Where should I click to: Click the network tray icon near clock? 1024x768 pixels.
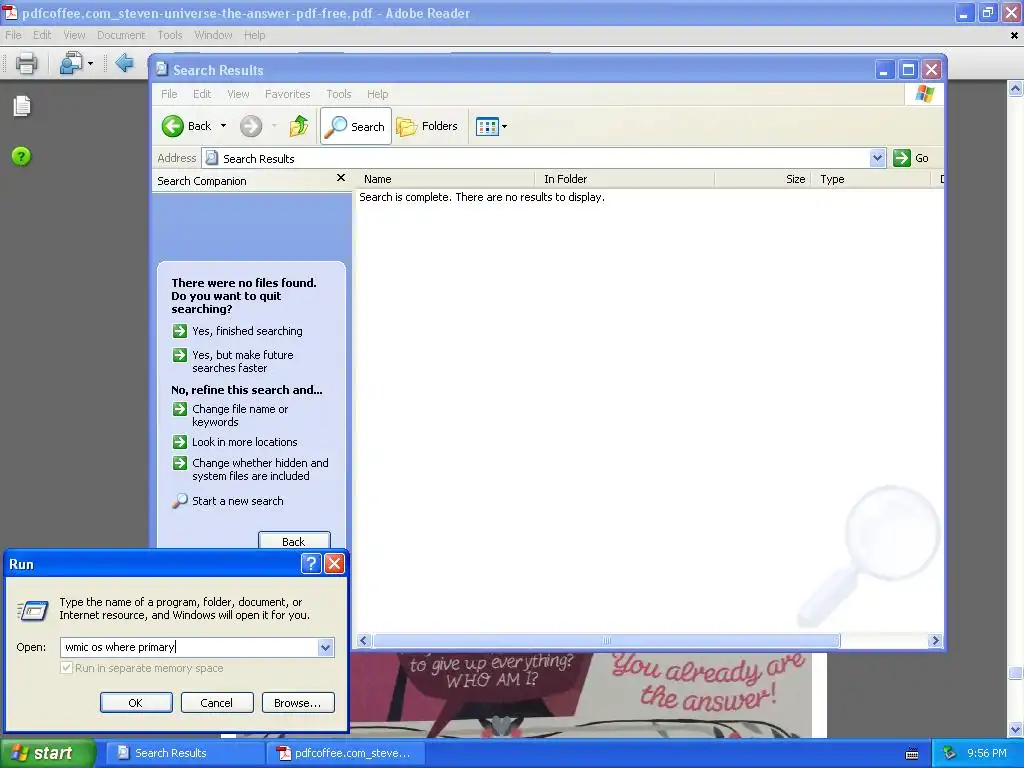click(950, 754)
